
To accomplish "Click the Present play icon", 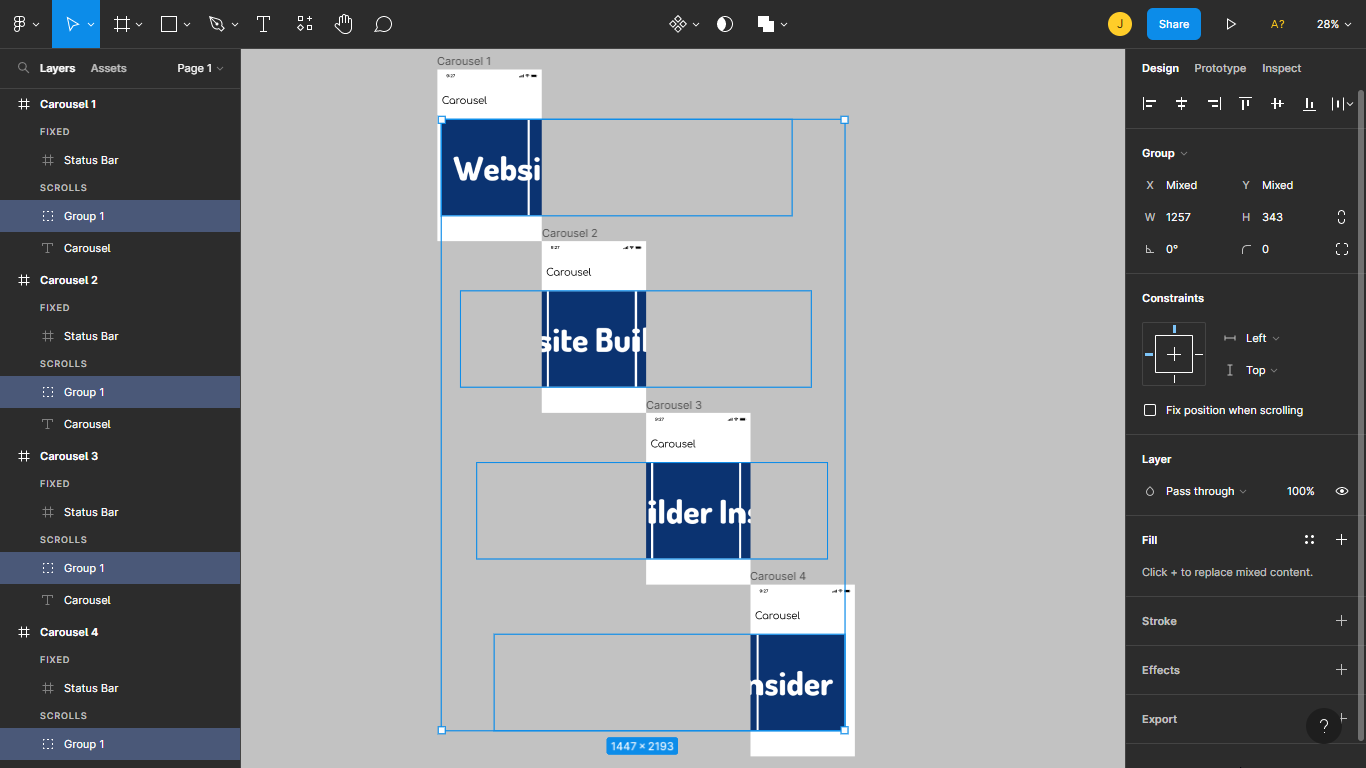I will coord(1231,24).
